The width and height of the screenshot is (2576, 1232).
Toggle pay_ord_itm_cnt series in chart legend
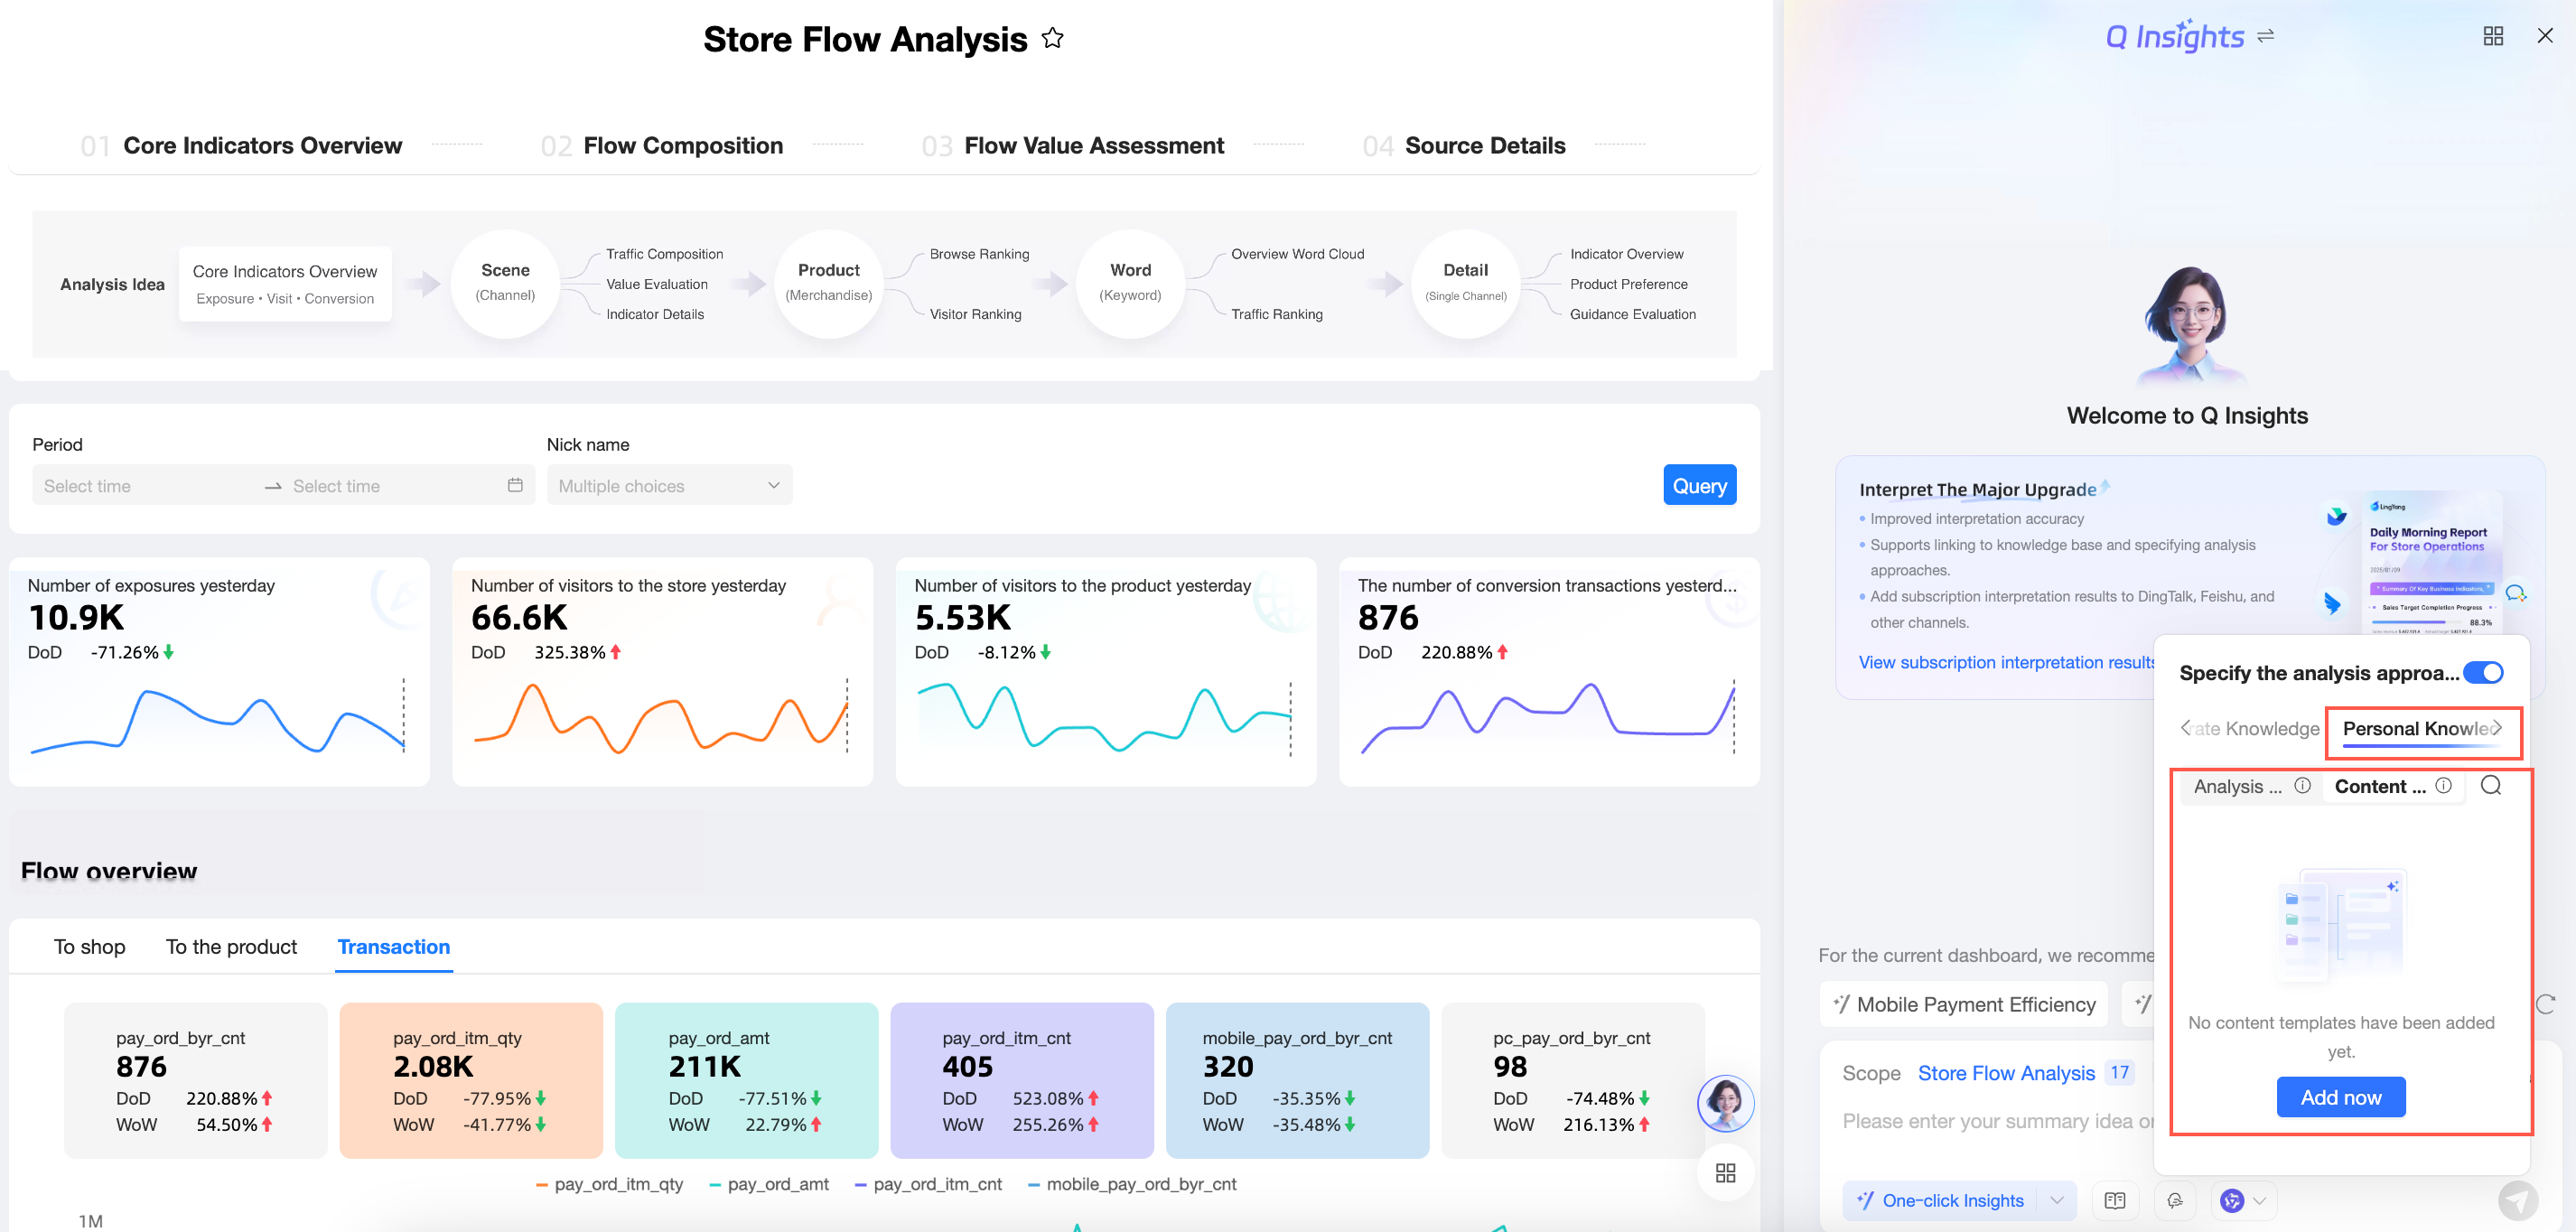(x=928, y=1184)
